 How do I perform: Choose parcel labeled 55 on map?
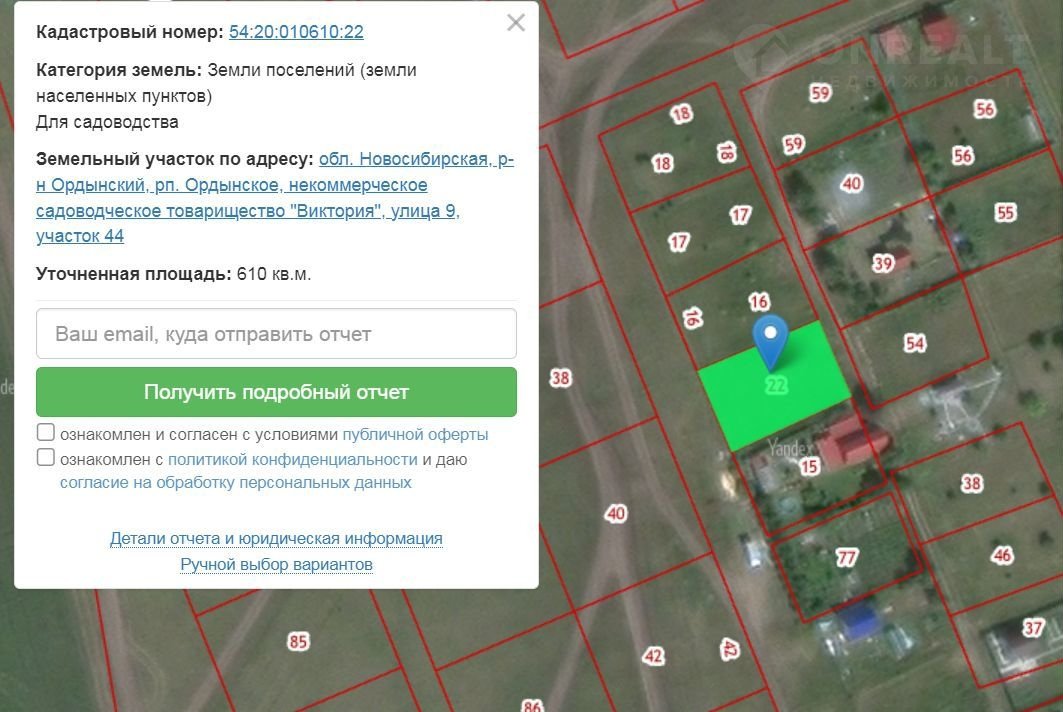click(1005, 212)
